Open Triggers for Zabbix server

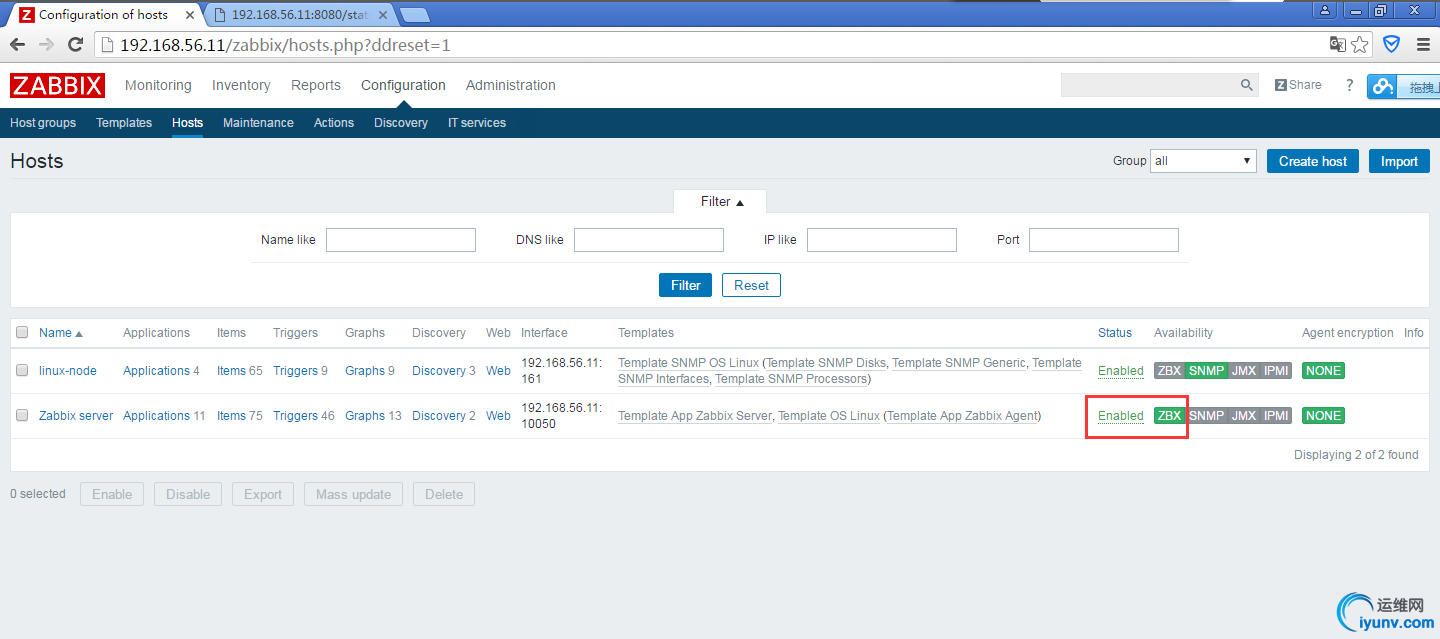click(295, 416)
